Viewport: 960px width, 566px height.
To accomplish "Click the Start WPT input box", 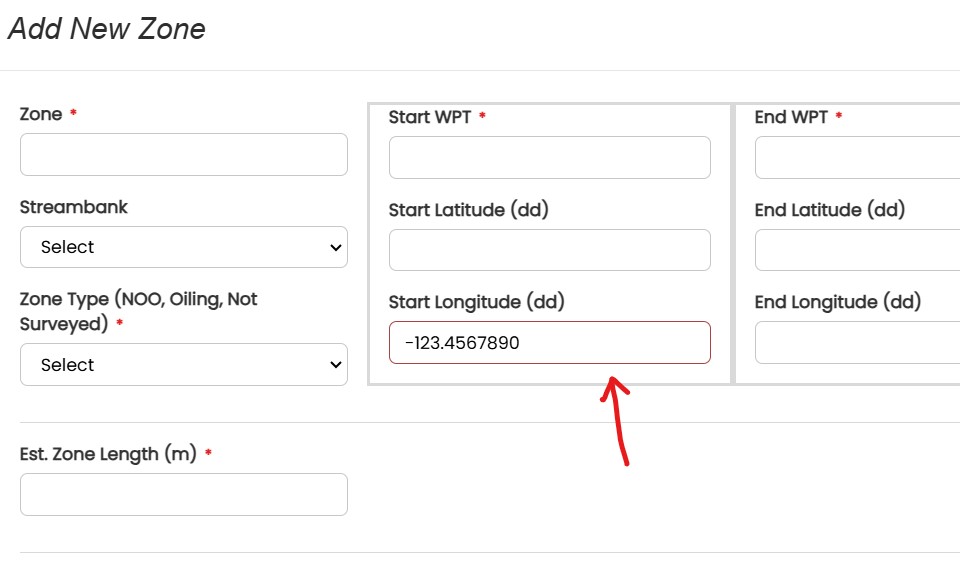I will click(x=550, y=157).
